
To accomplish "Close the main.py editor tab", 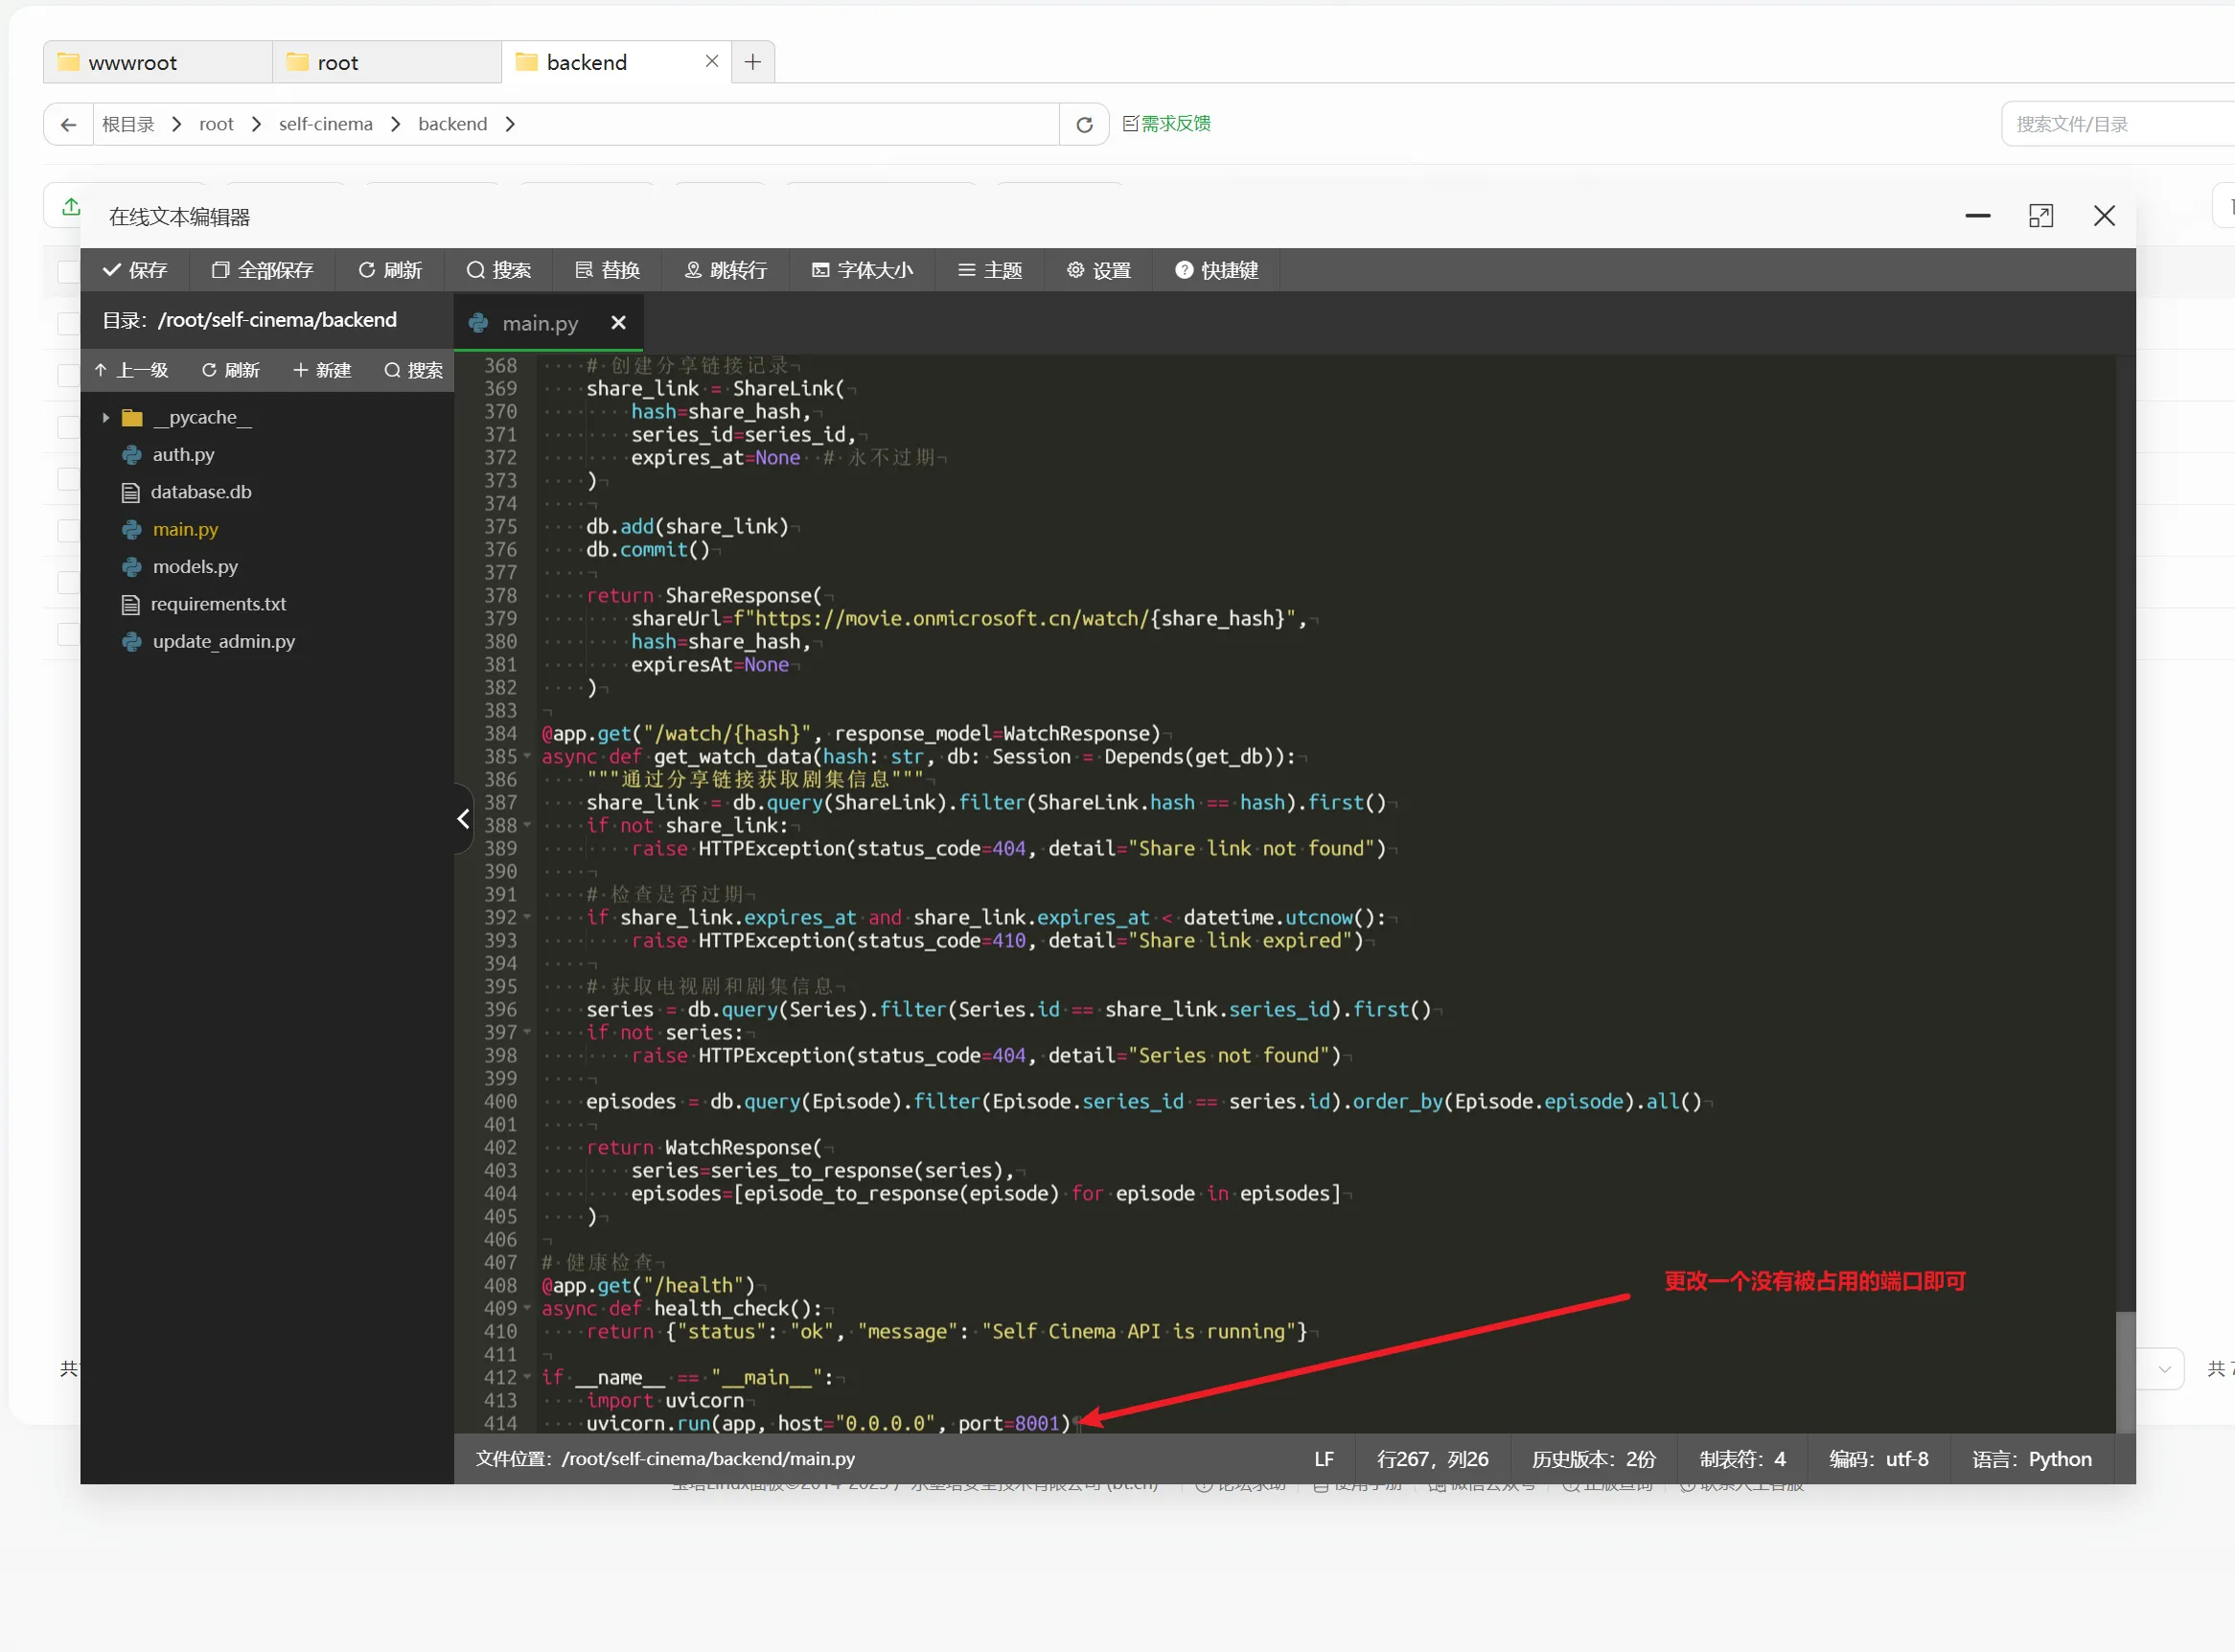I will click(x=618, y=323).
